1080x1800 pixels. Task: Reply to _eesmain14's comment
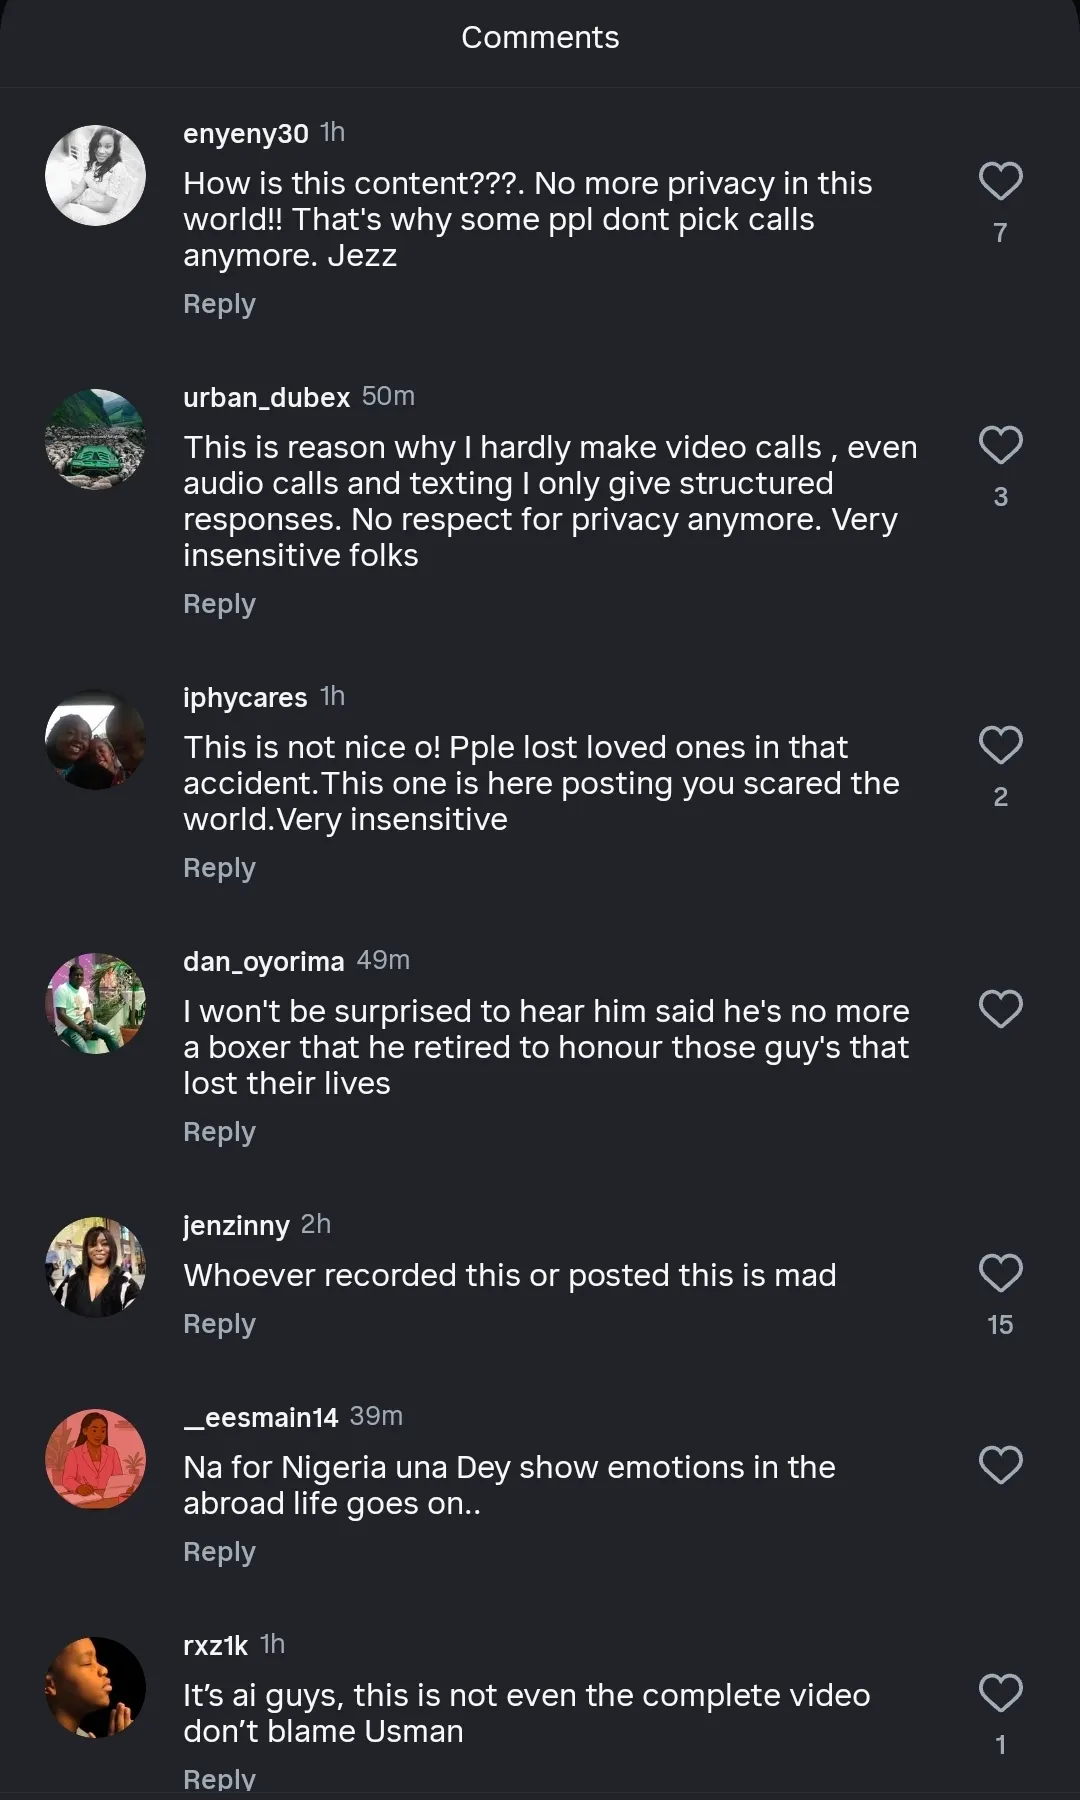click(219, 1552)
